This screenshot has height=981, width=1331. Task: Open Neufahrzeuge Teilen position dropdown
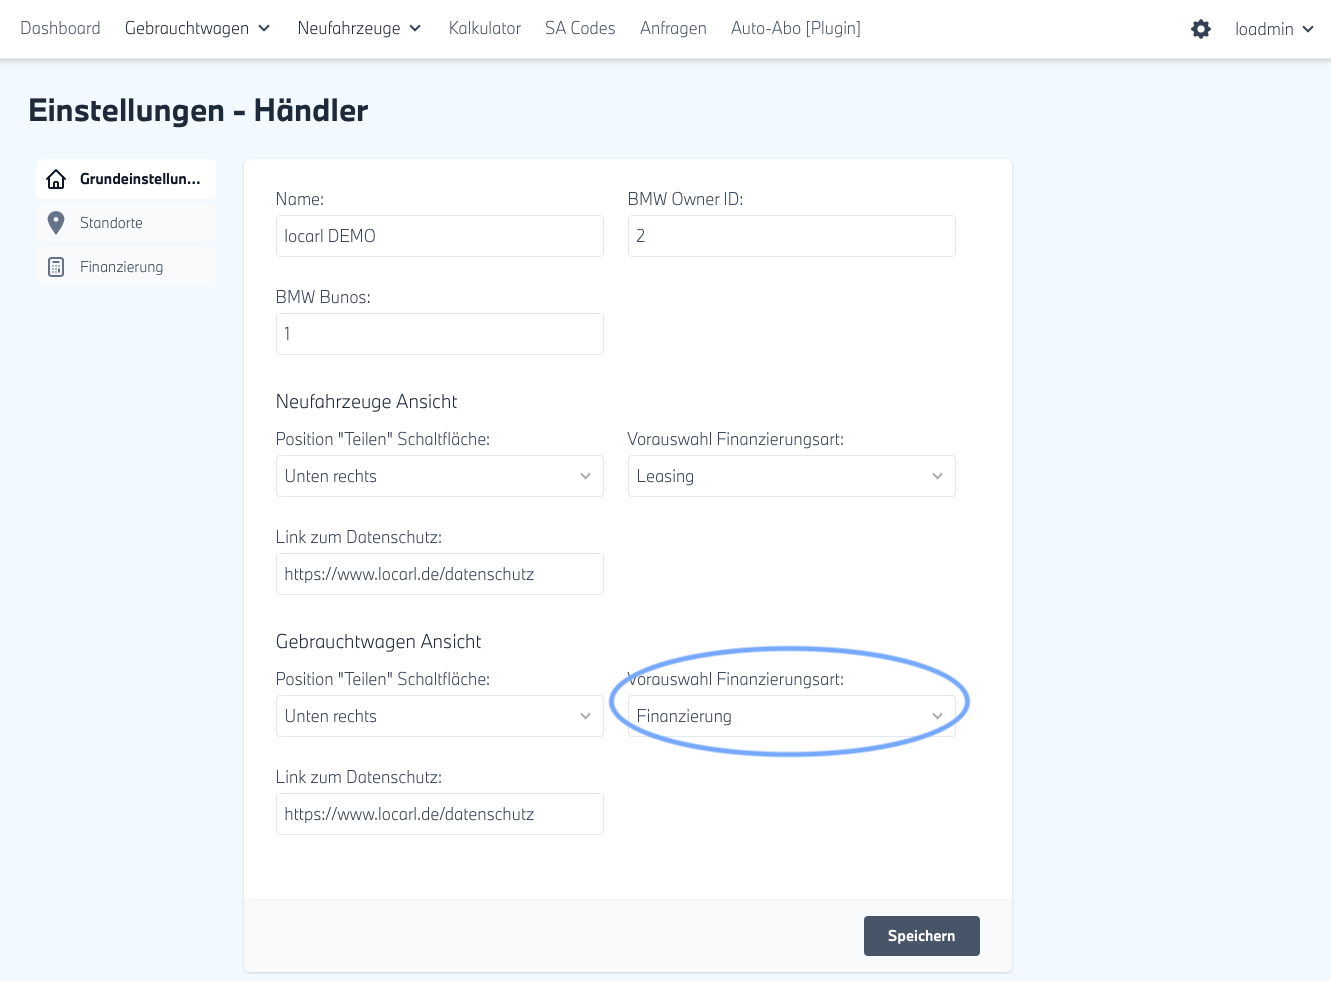(x=439, y=476)
